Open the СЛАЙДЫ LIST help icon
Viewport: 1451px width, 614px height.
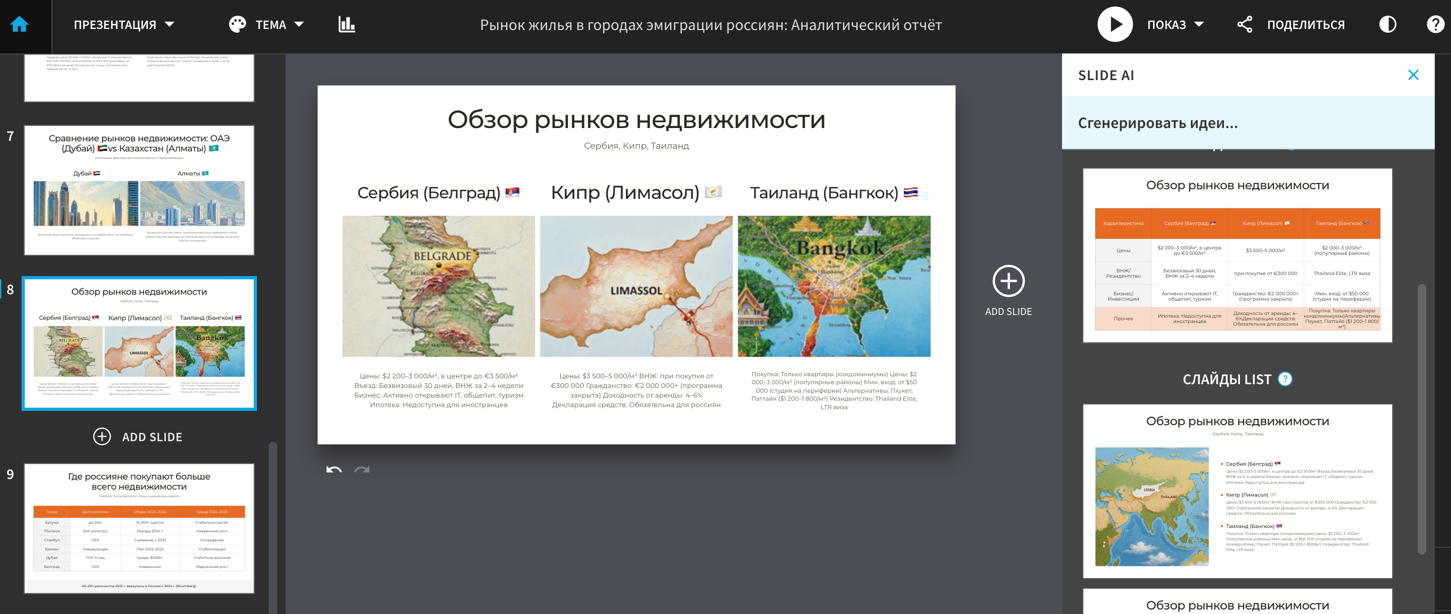tap(1285, 379)
